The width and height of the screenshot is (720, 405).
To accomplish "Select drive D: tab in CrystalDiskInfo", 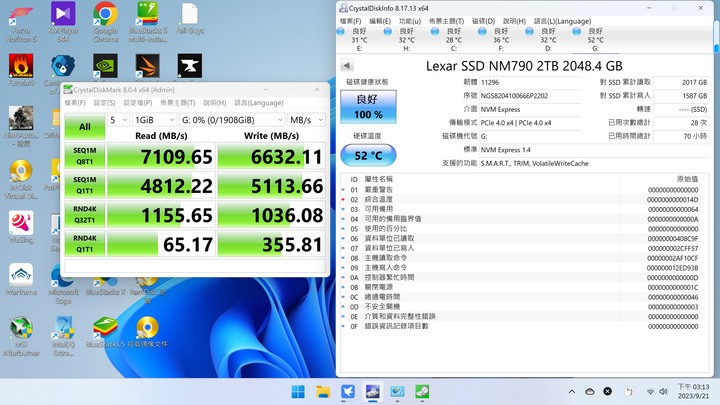I will [548, 39].
